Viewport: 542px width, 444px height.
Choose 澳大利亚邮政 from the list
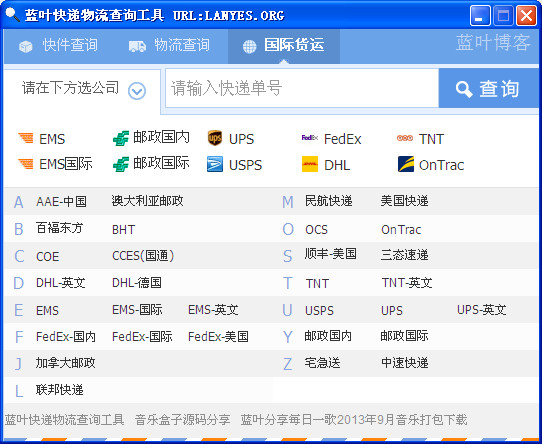click(147, 201)
